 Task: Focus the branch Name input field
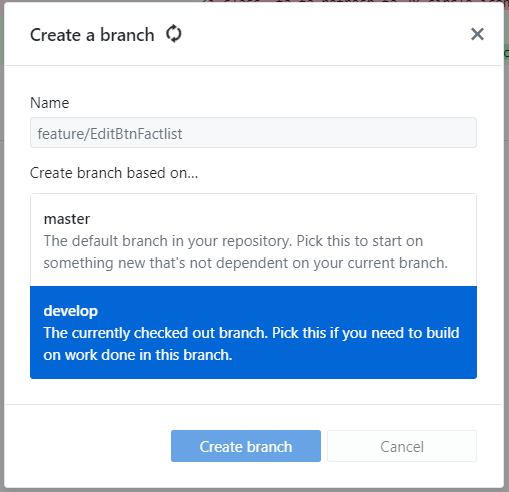click(x=253, y=132)
